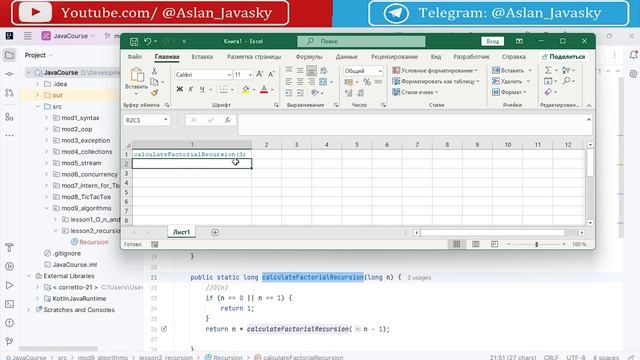Toggle bottom vertical alignment
This screenshot has width=640, height=360.
[x=311, y=71]
